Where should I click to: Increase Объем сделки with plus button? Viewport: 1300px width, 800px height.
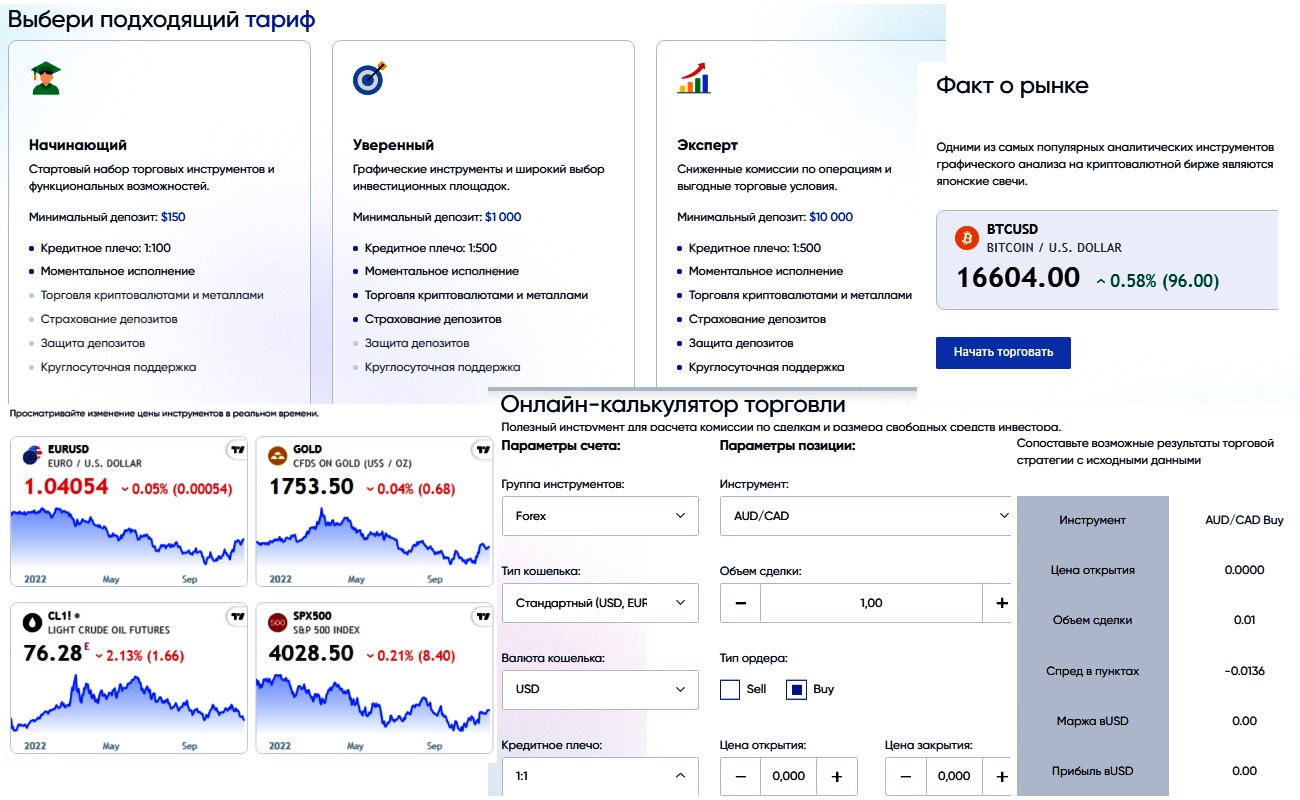tap(1001, 603)
